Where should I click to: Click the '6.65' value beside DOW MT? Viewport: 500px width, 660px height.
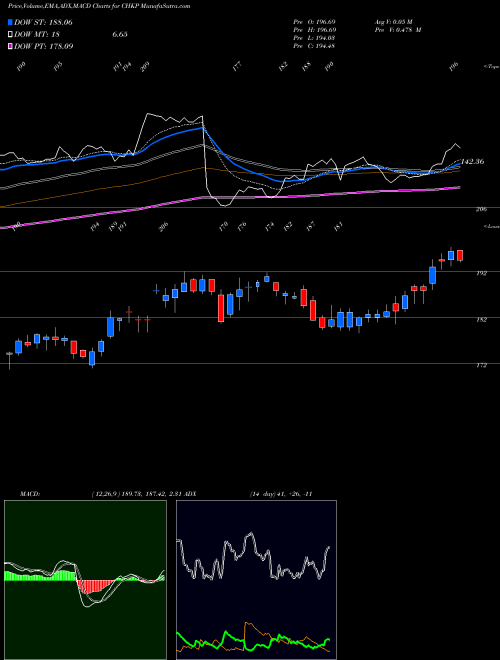tap(120, 35)
